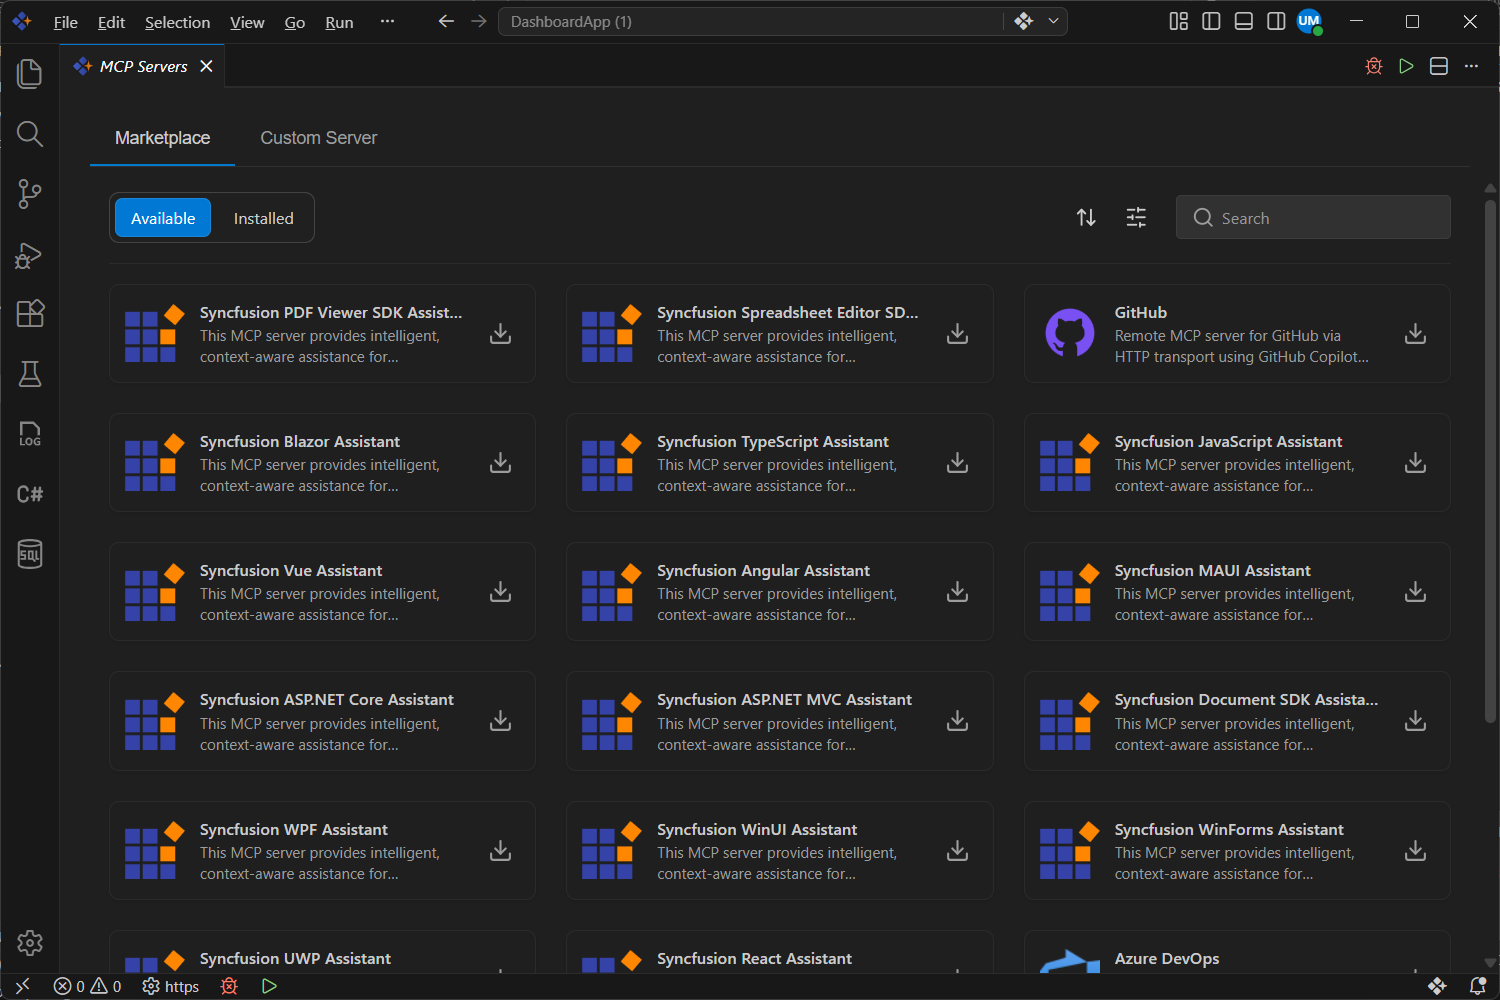Open the LOG viewer in the activity bar
This screenshot has width=1500, height=1000.
[x=30, y=434]
